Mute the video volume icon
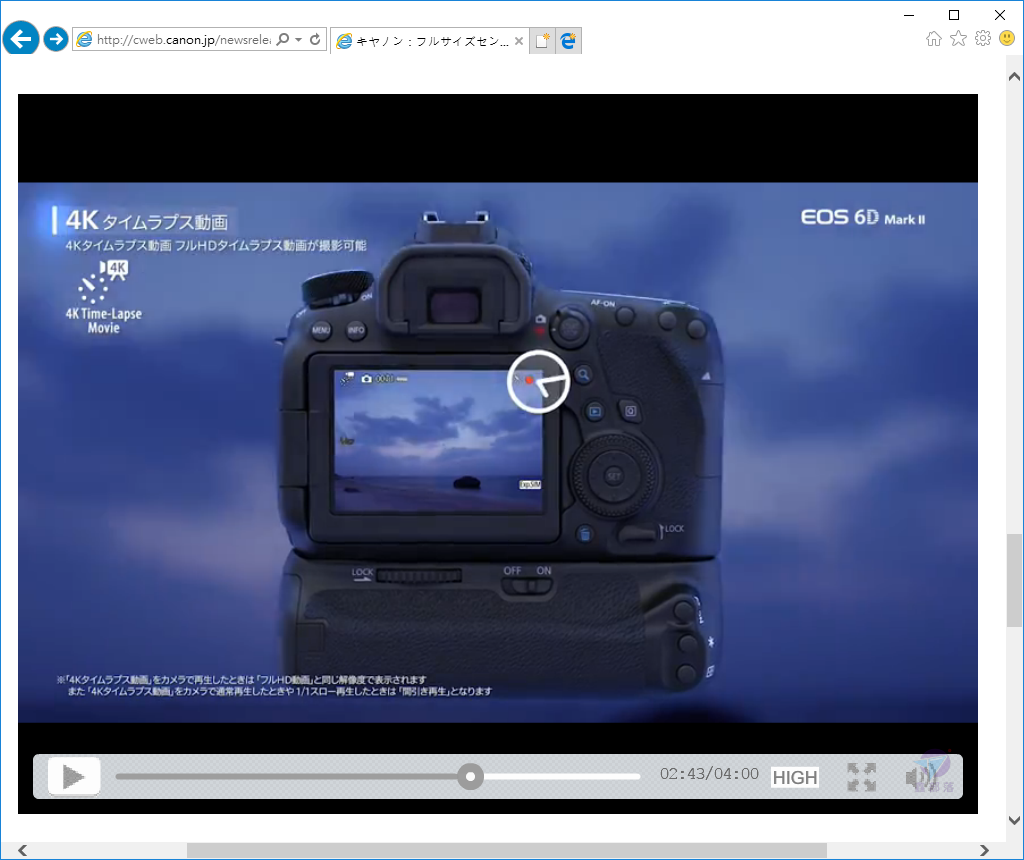 point(921,777)
